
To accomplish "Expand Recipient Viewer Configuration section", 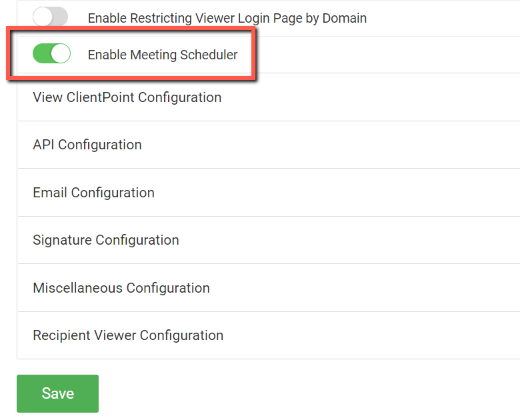I will (269, 335).
